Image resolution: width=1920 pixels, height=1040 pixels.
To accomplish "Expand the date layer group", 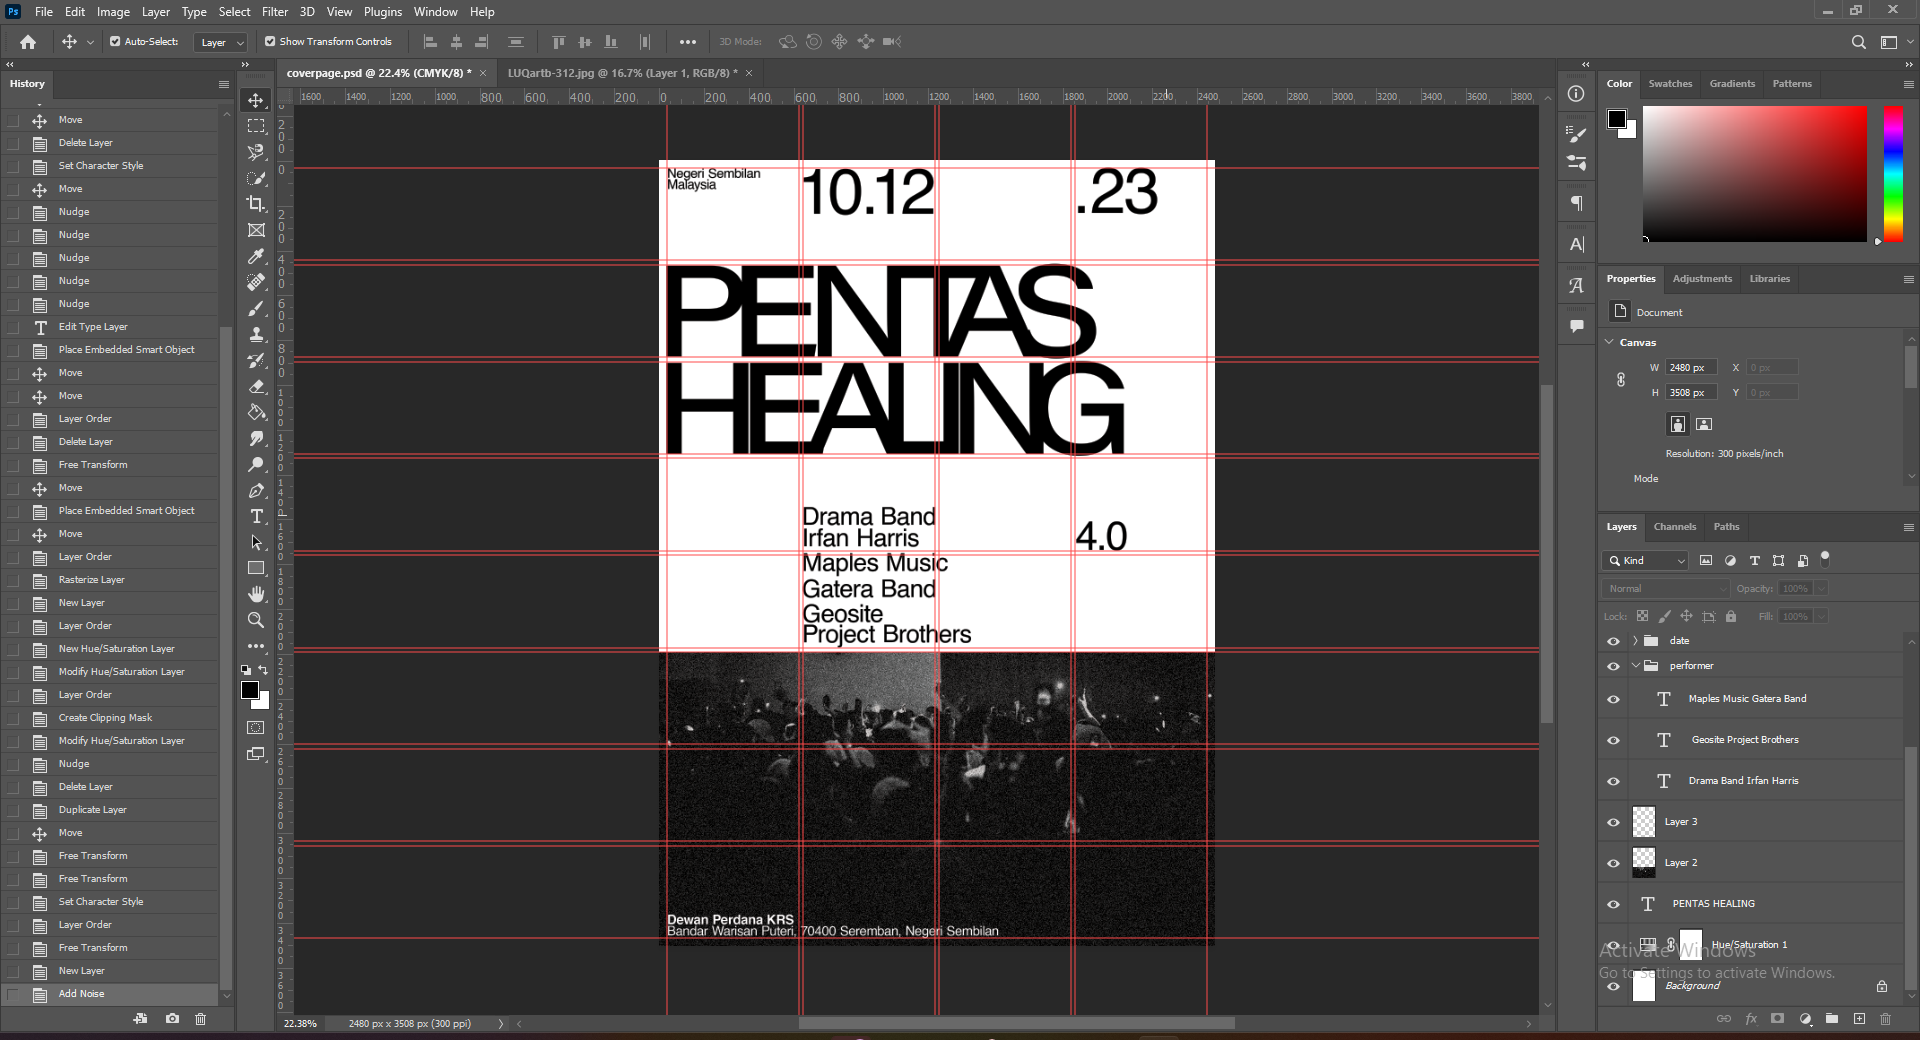I will click(1635, 641).
